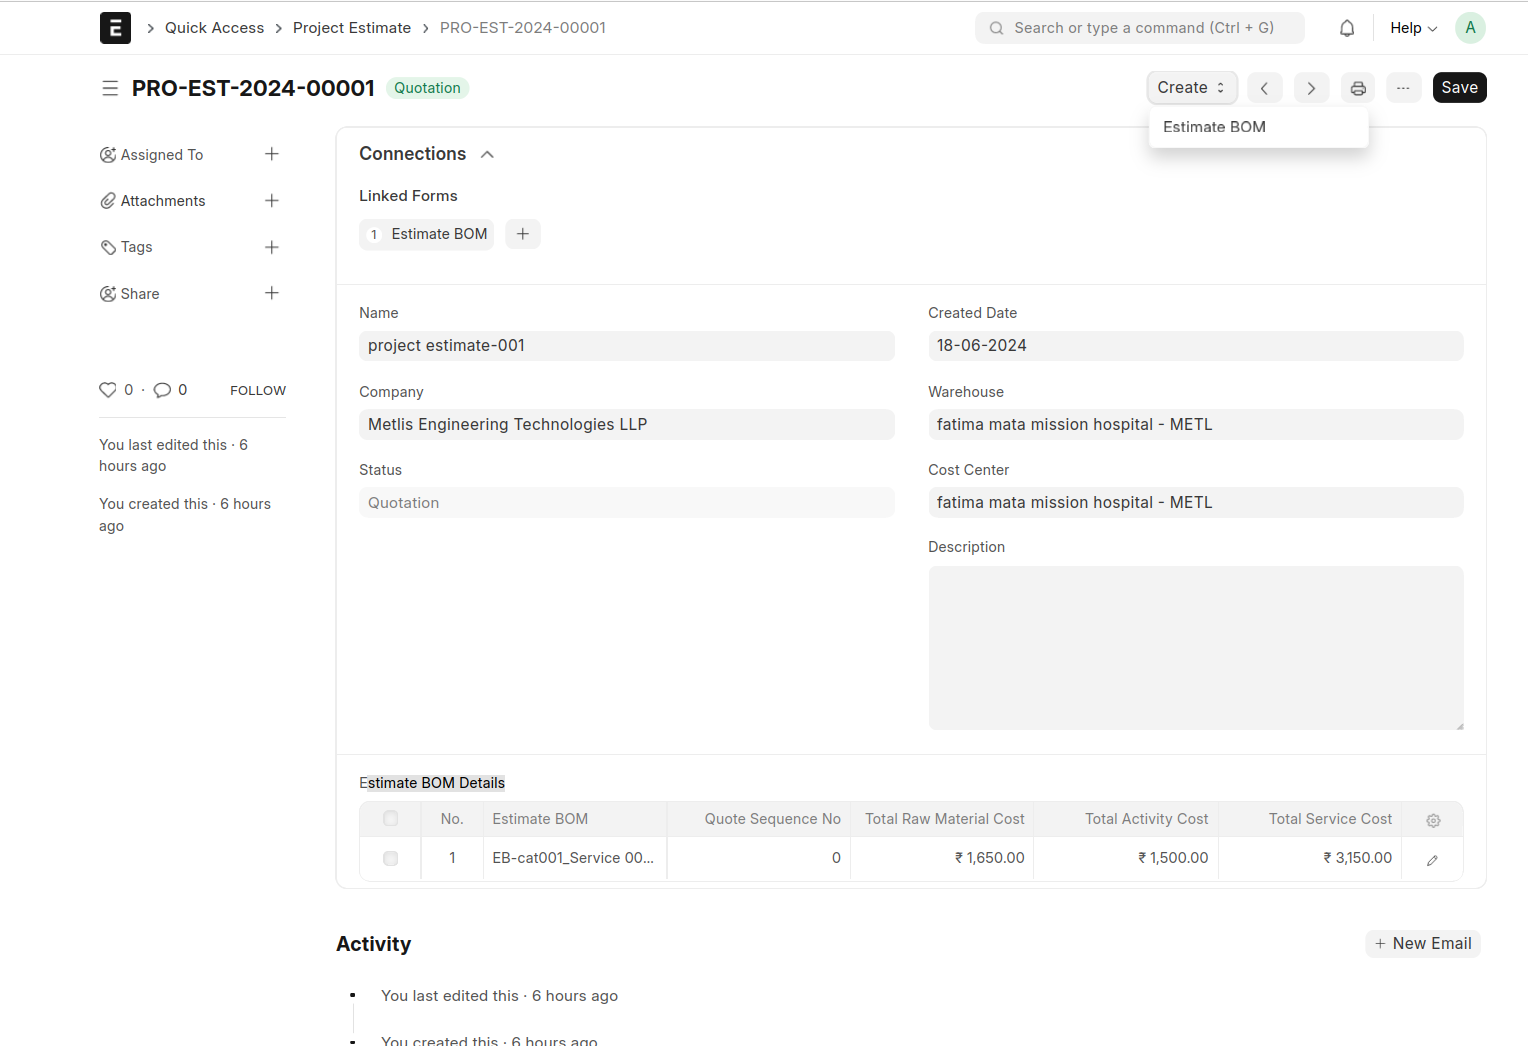The height and width of the screenshot is (1046, 1528).
Task: Open the Project Estimate breadcrumb link
Action: tap(352, 28)
